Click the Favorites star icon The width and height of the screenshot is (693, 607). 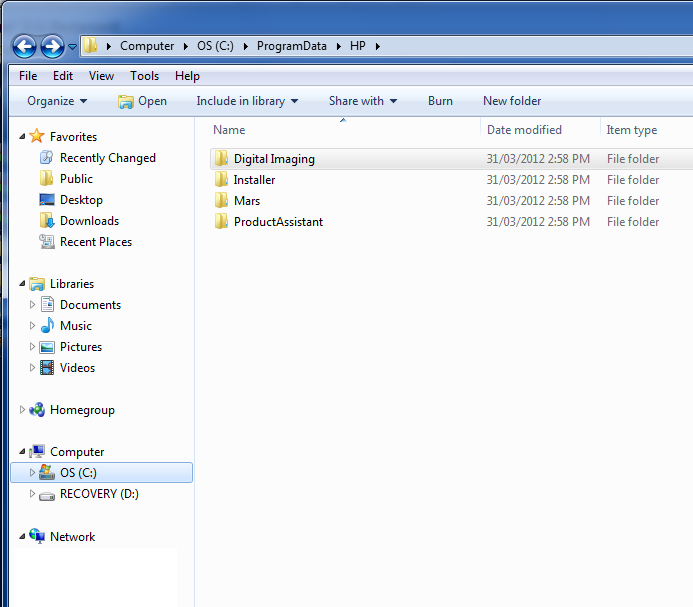point(37,136)
